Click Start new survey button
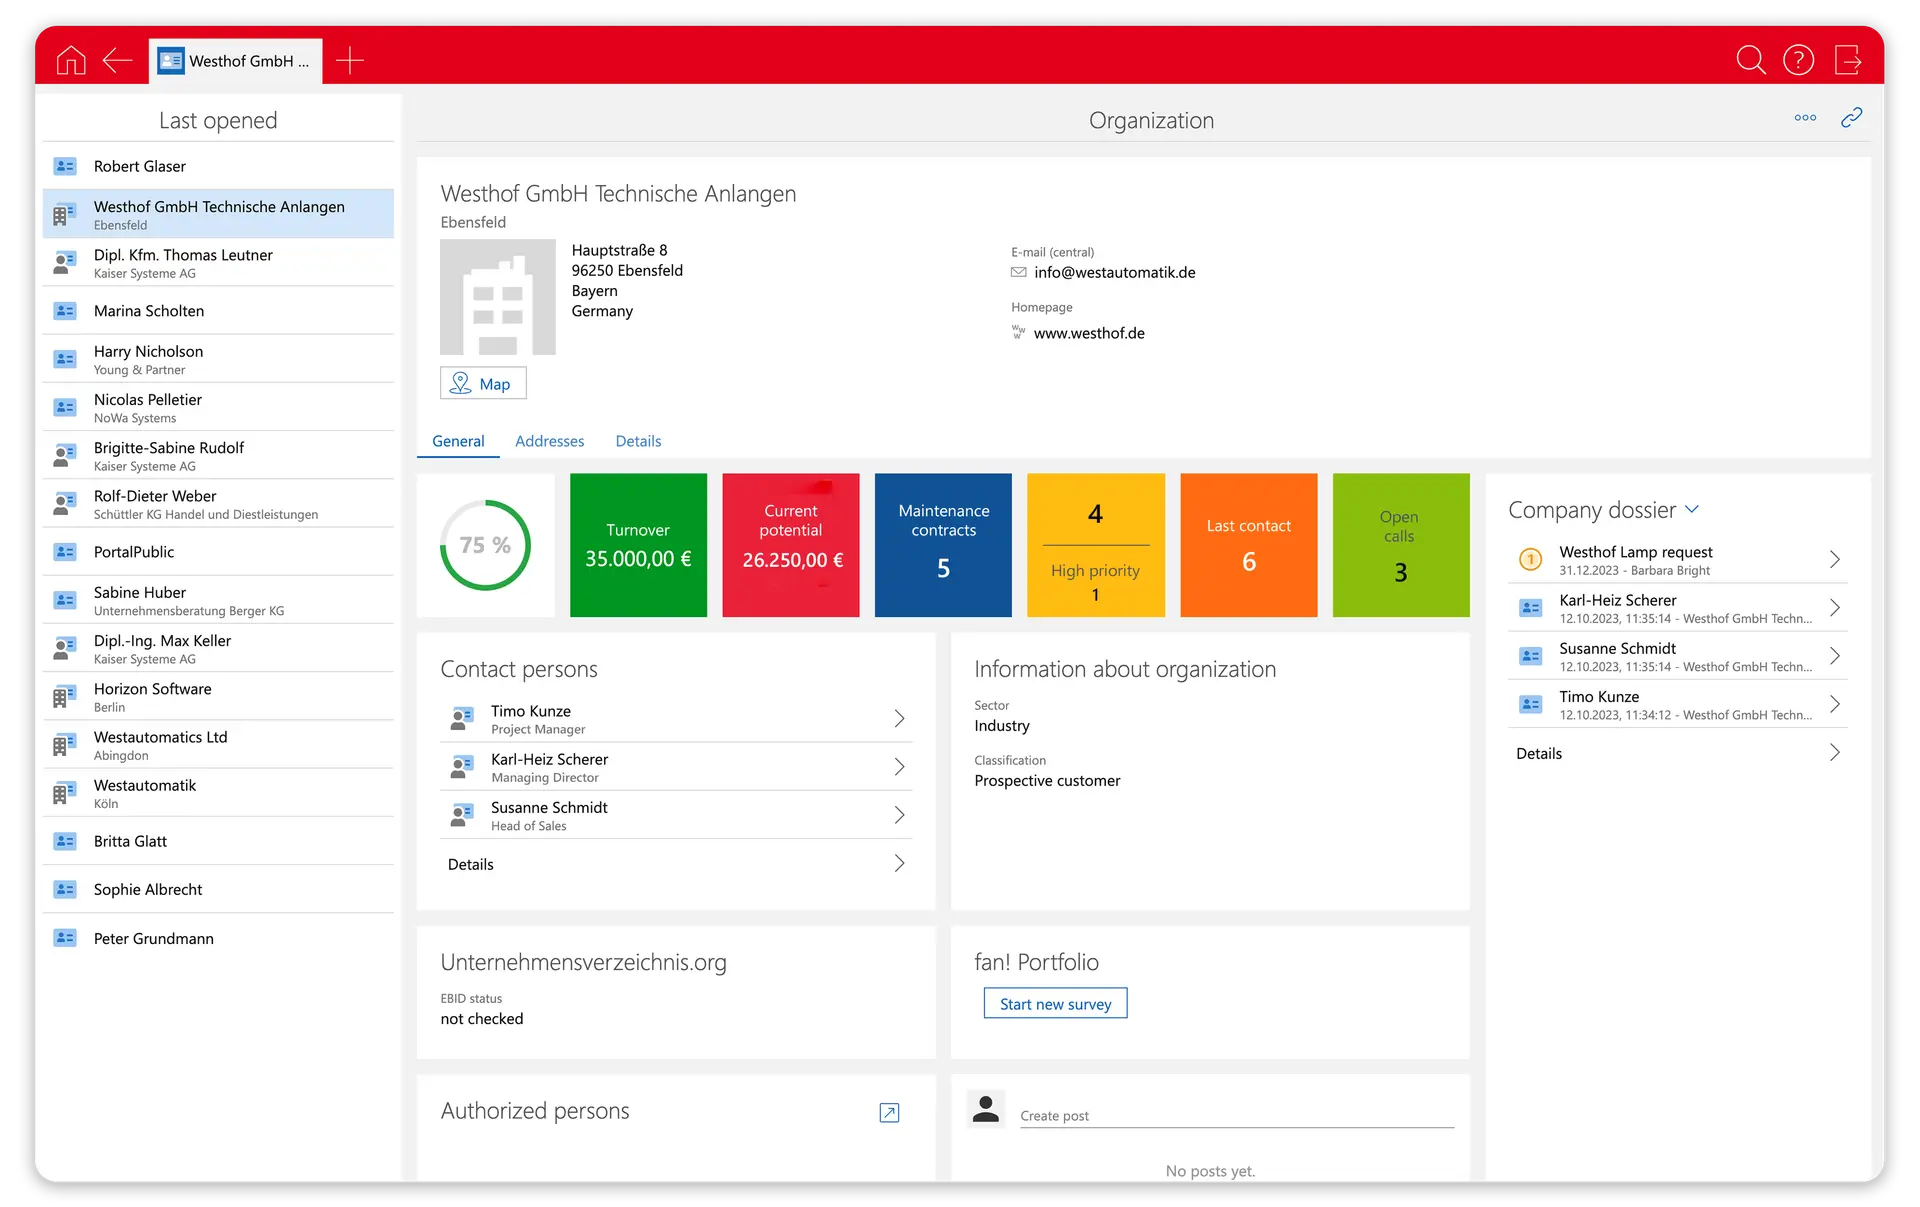This screenshot has height=1207, width=1920. [x=1055, y=1004]
